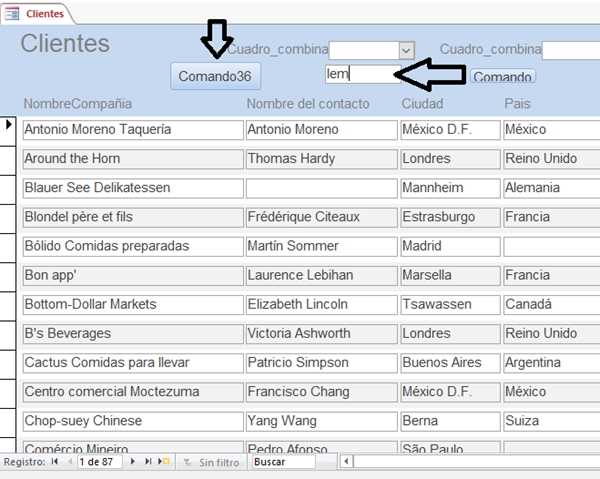Go to first record navigation button
Screen dimensions: 600x479
54,462
